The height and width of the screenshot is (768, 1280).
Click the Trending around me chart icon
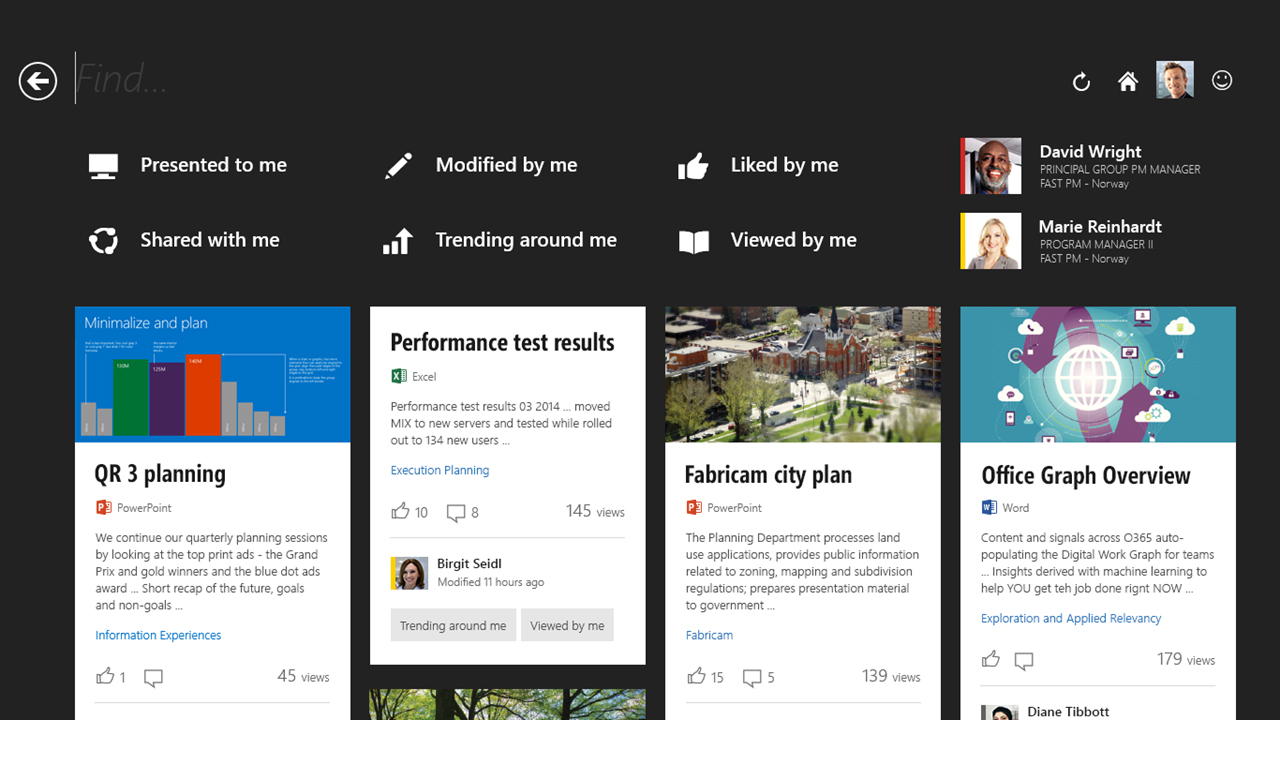click(398, 241)
